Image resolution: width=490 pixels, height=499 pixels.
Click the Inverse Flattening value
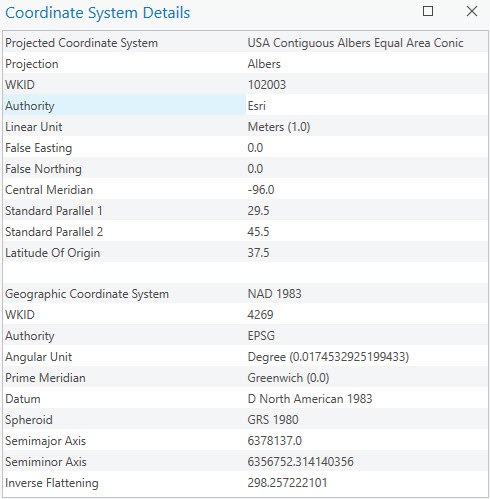pyautogui.click(x=287, y=483)
